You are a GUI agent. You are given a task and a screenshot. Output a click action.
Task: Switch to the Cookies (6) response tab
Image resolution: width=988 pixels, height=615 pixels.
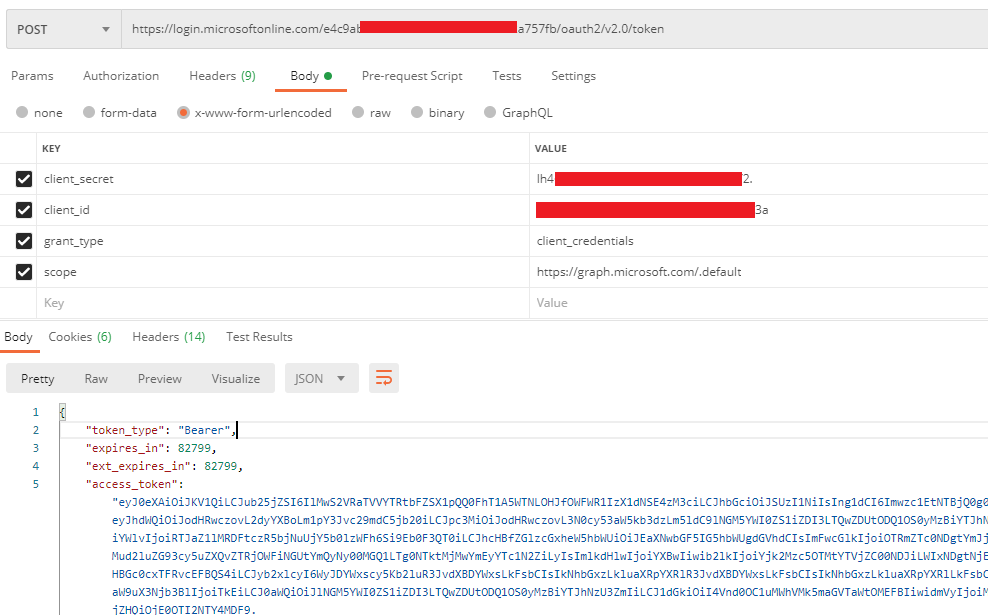80,336
